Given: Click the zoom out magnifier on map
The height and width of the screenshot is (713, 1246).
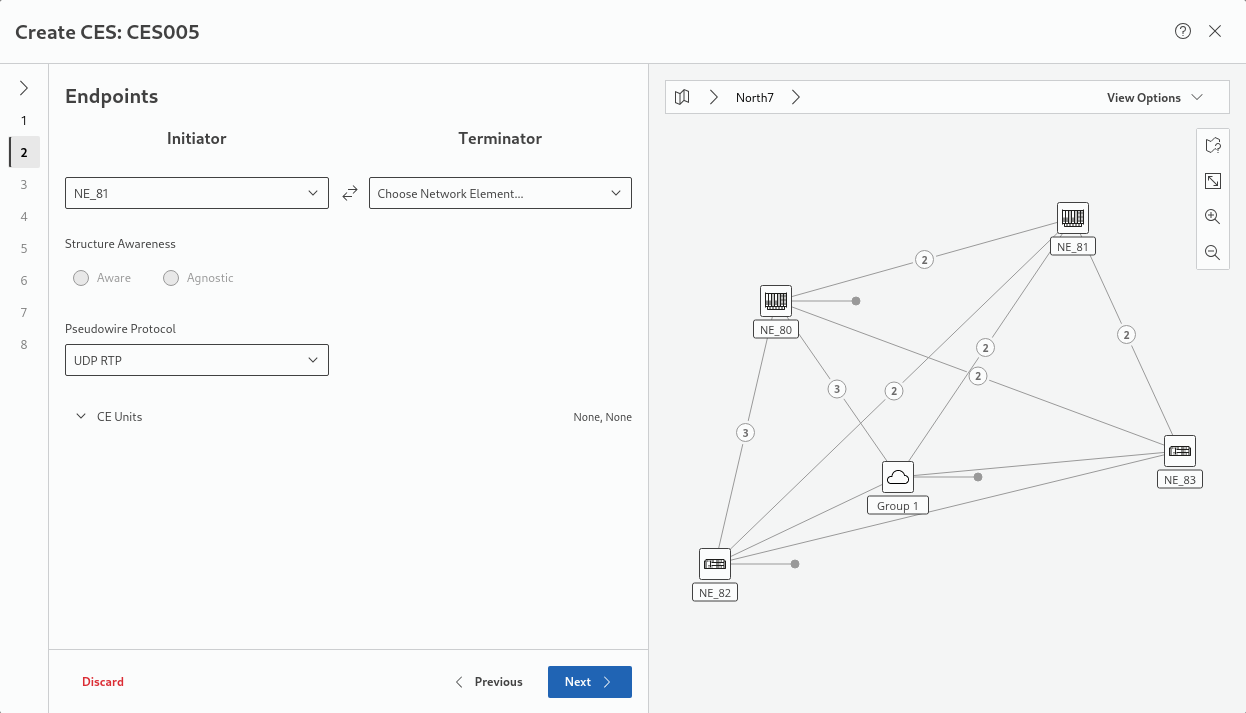Looking at the screenshot, I should click(1212, 253).
